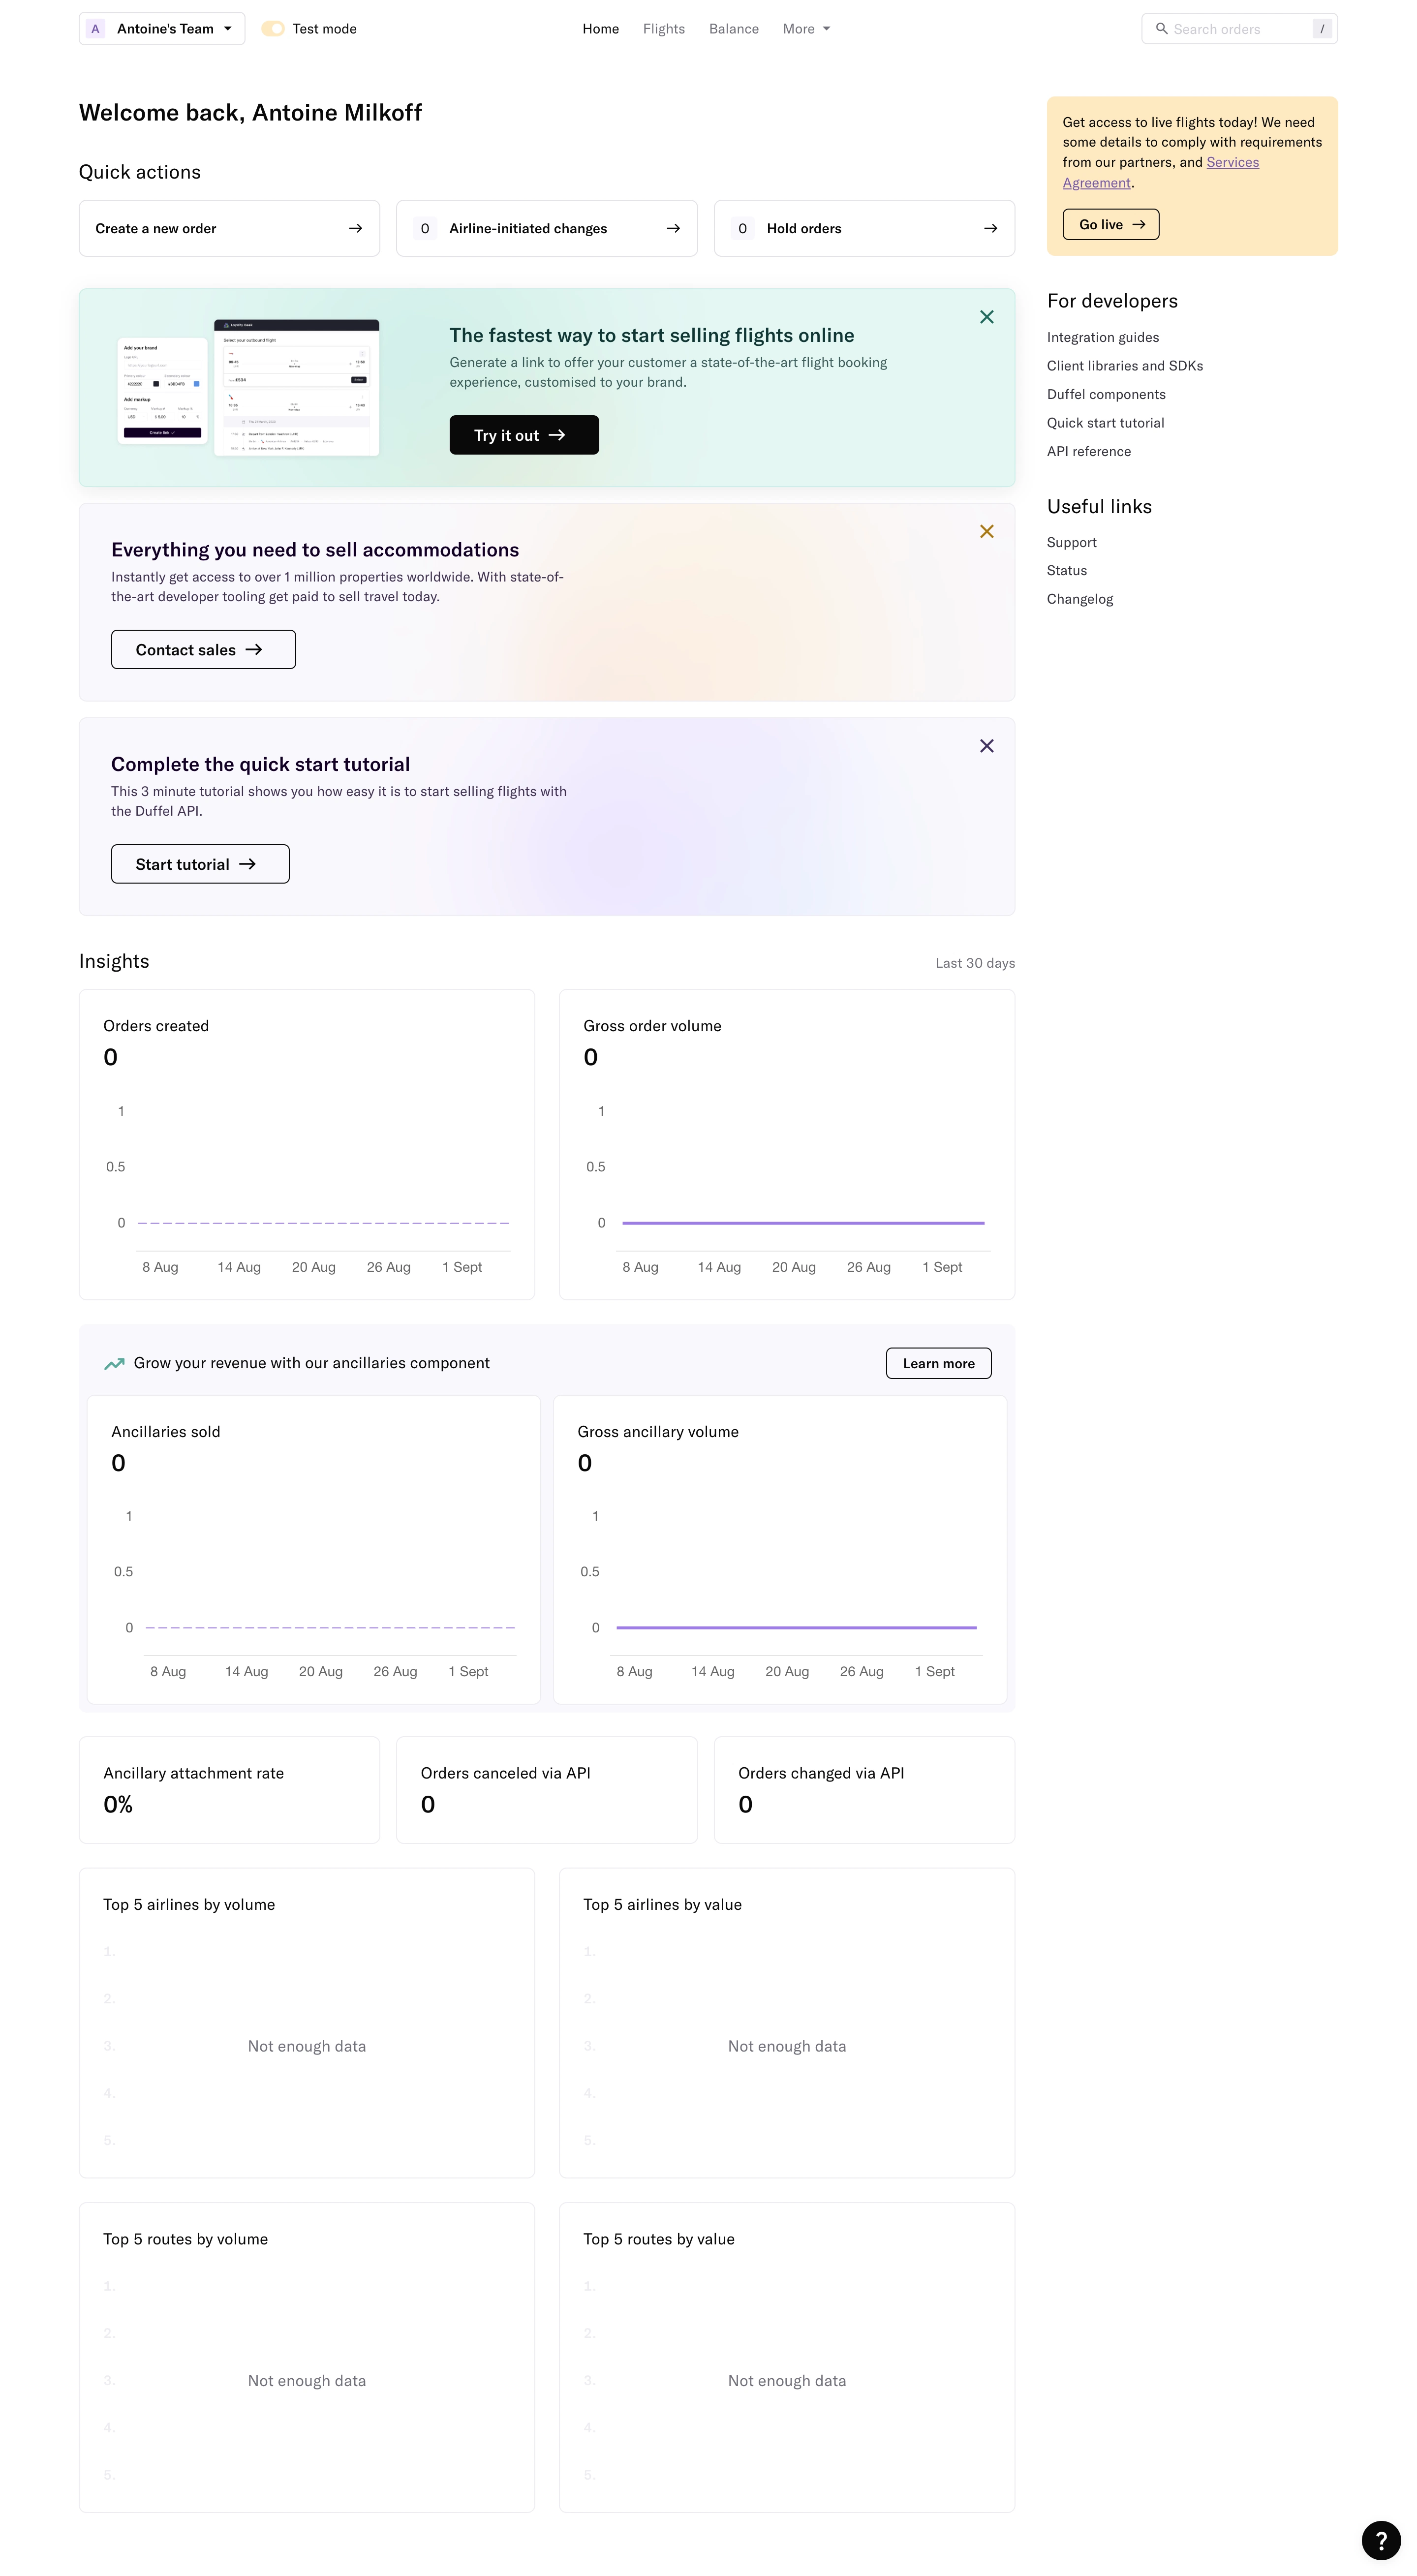
Task: Open the Changelog link
Action: 1079,600
